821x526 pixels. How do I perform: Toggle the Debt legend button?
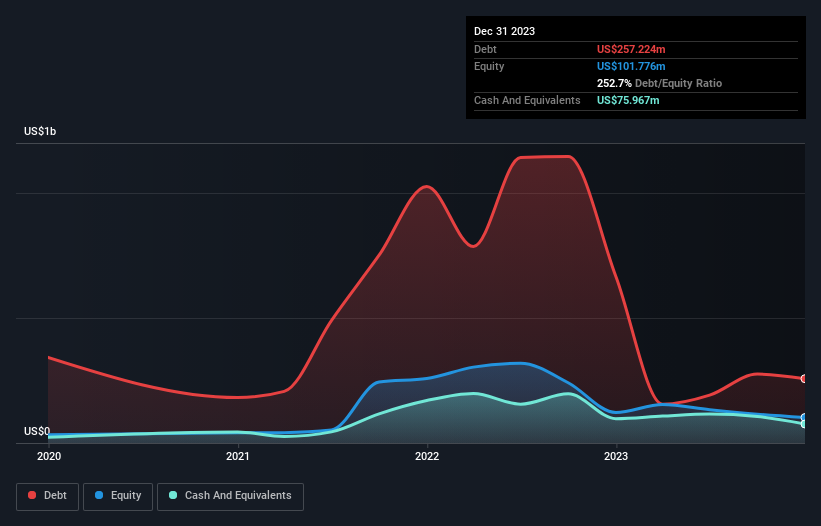[x=48, y=496]
